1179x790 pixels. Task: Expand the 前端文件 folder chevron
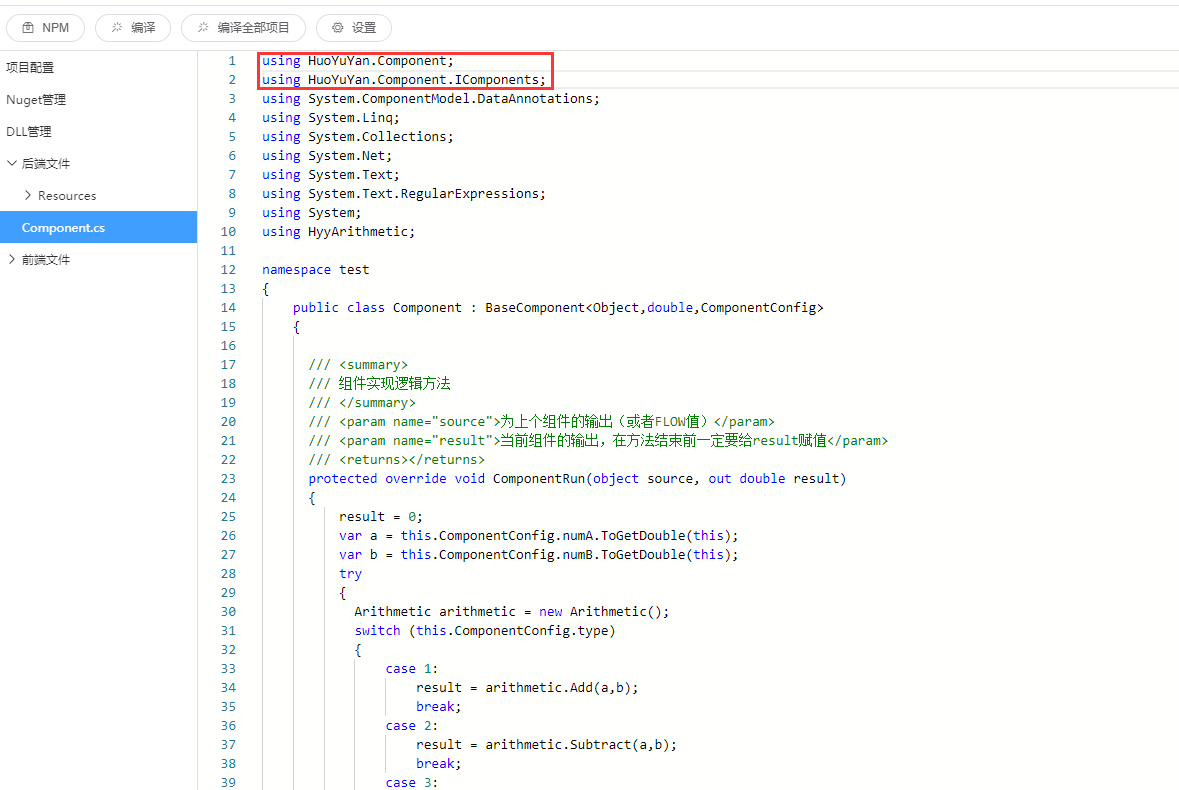(12, 260)
